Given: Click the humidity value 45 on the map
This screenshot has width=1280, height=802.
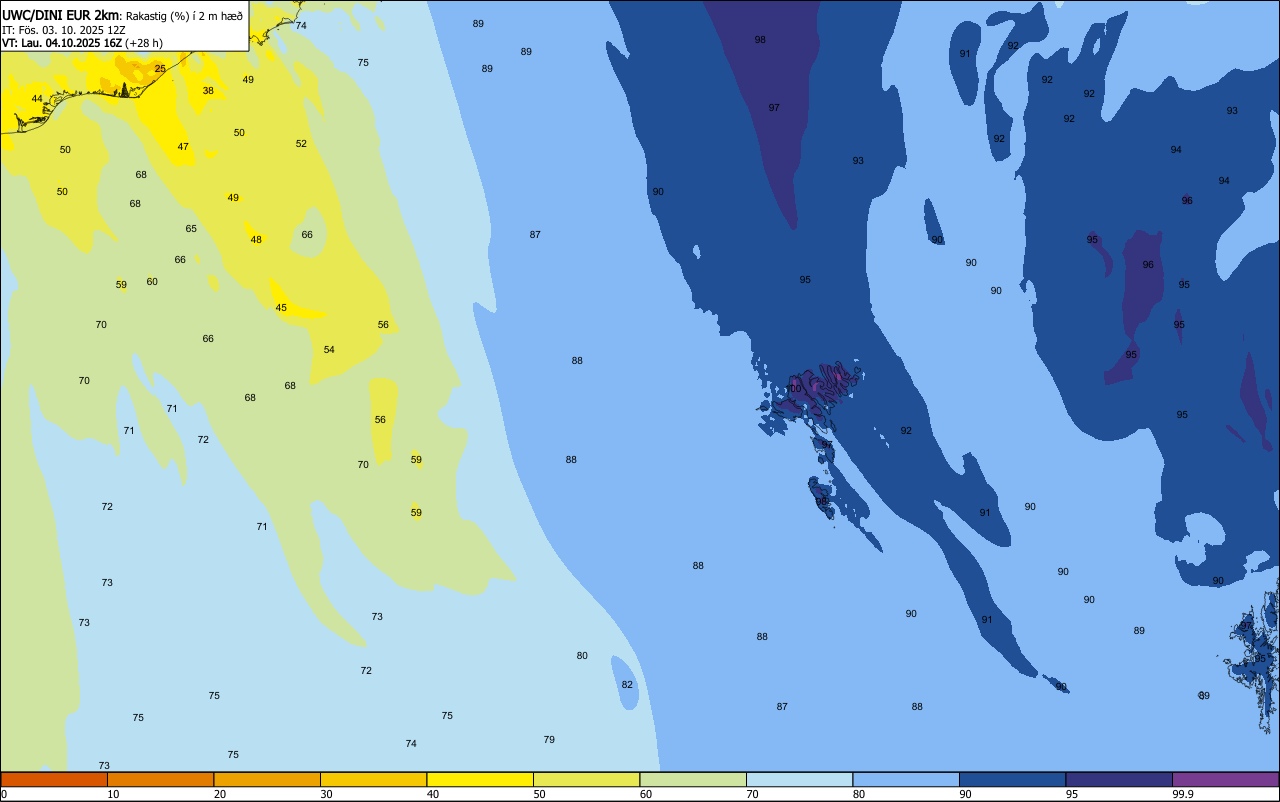Looking at the screenshot, I should click(x=281, y=308).
